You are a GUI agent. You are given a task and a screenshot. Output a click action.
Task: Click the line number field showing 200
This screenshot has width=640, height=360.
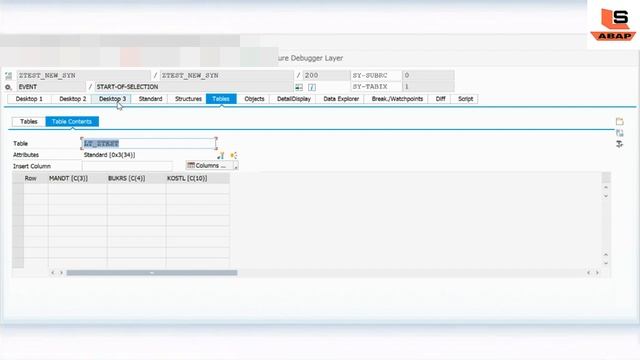(326, 76)
